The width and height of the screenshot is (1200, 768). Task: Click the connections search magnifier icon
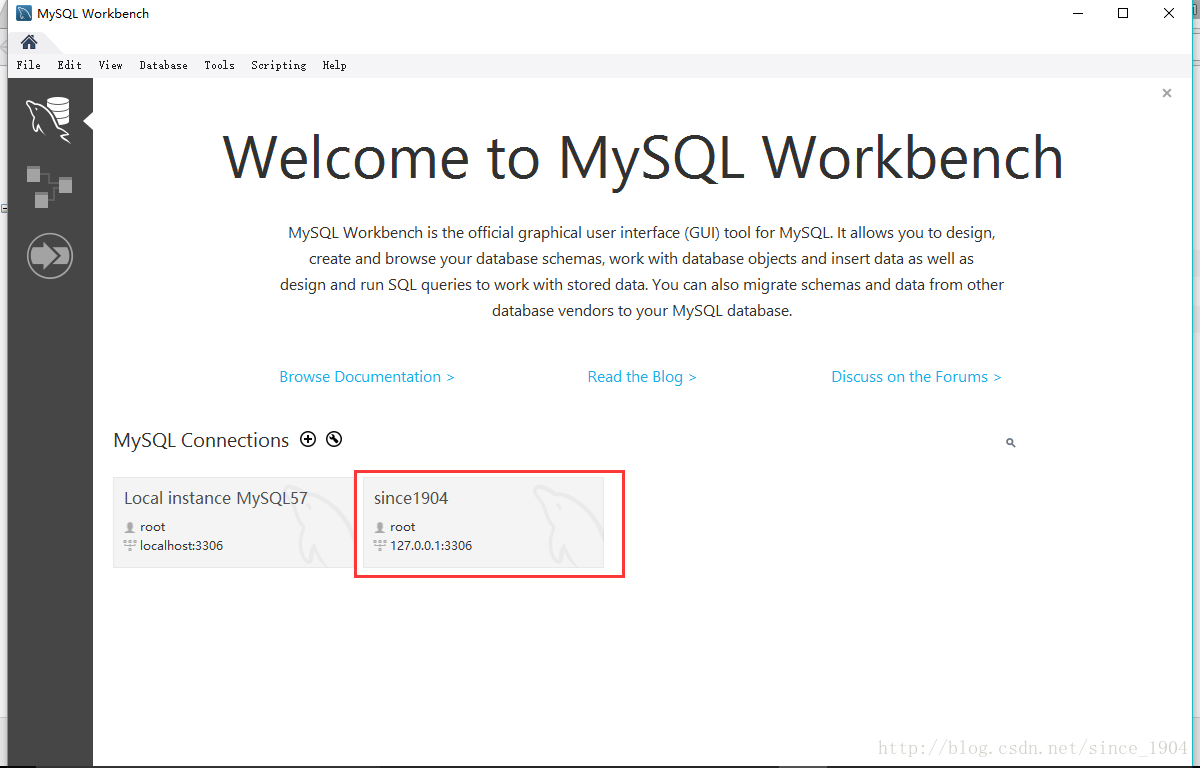(x=1010, y=442)
